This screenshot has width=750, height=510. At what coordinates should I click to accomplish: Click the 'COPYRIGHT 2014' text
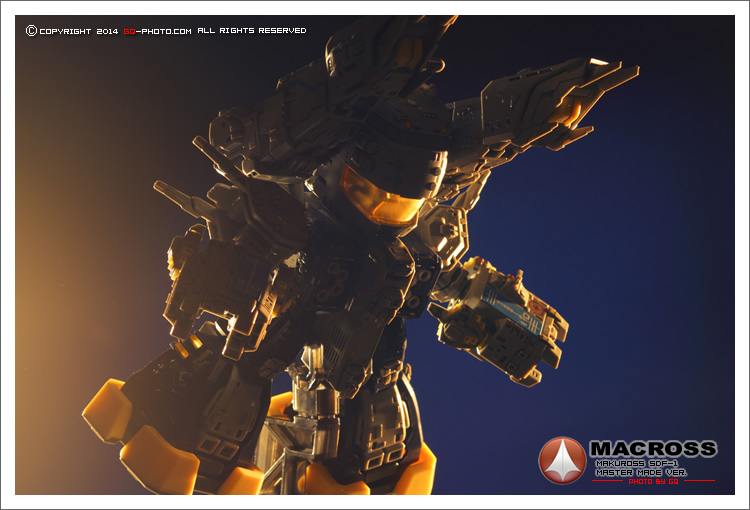coord(78,32)
